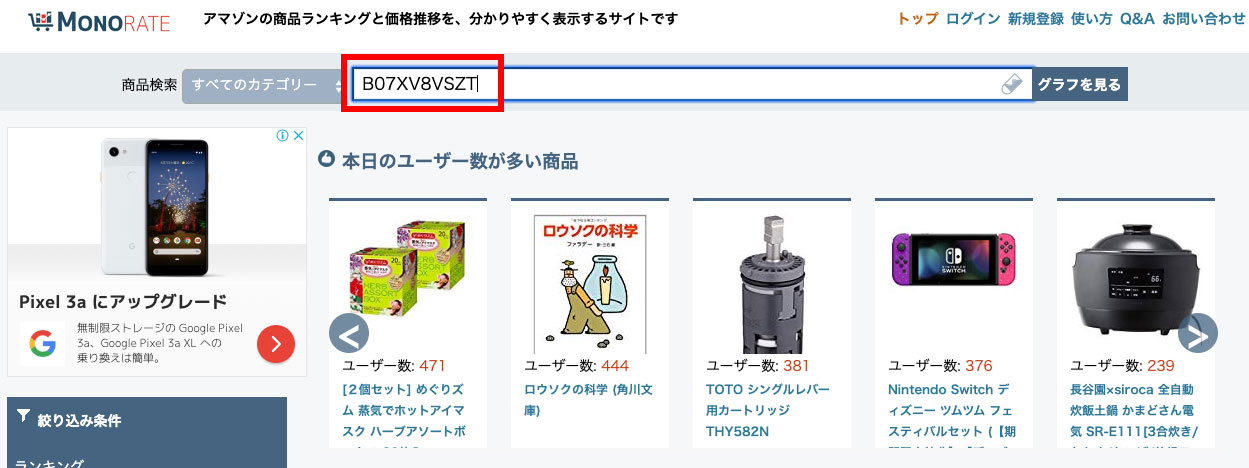Open 使い方 guide link

pos(1092,19)
